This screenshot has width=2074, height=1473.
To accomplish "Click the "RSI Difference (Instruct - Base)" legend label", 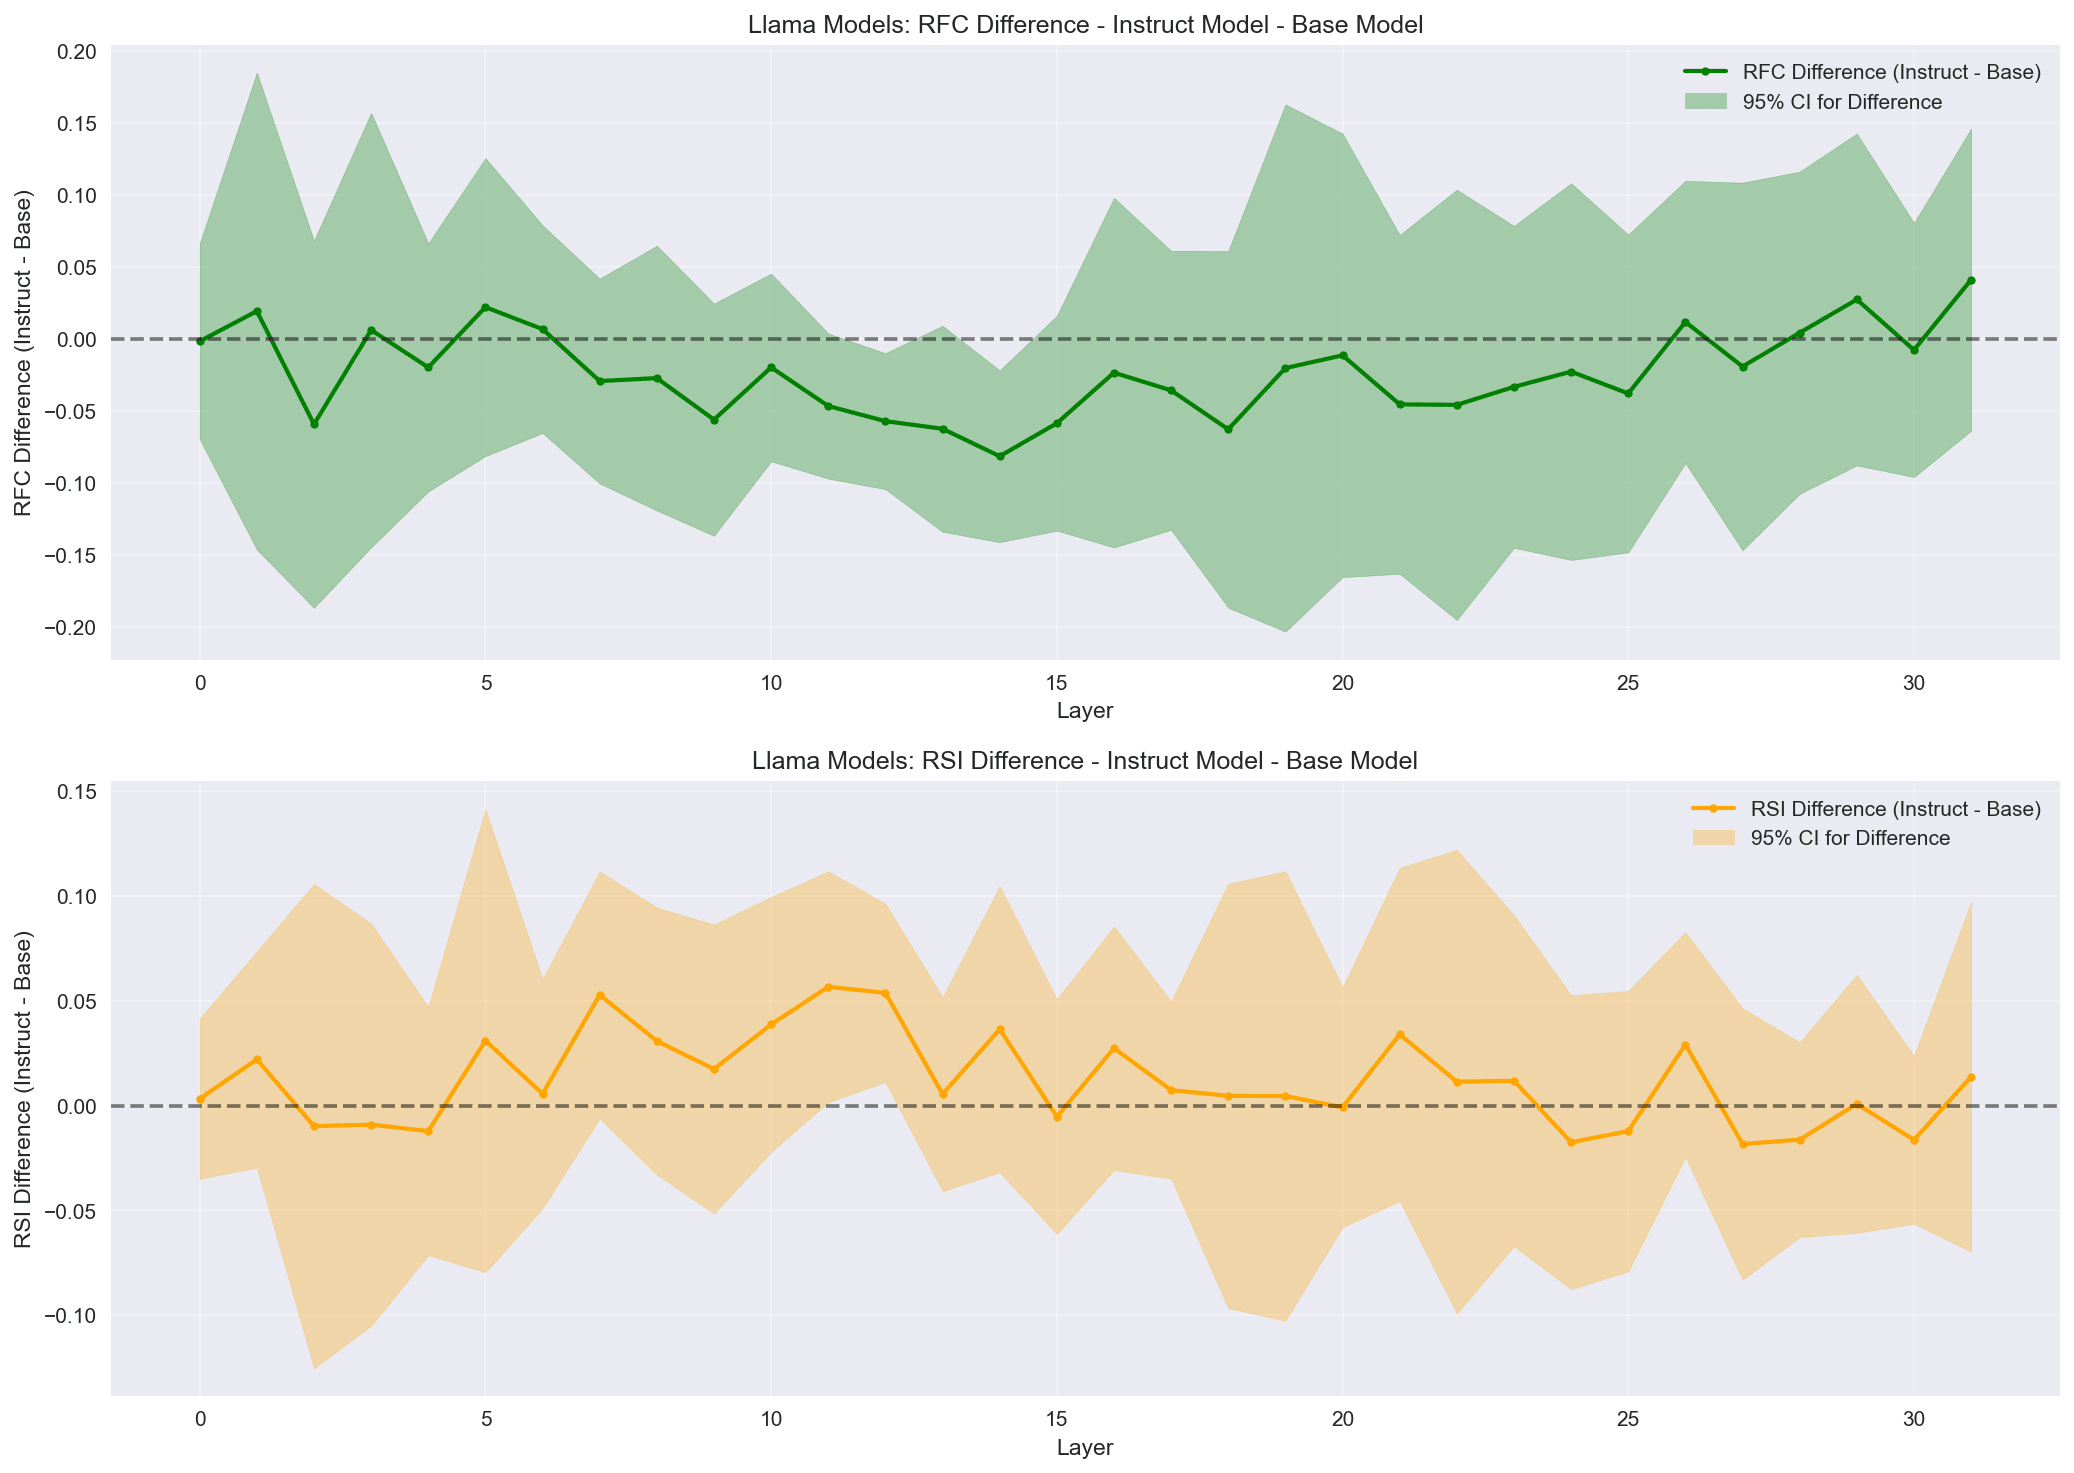I will coord(1895,808).
